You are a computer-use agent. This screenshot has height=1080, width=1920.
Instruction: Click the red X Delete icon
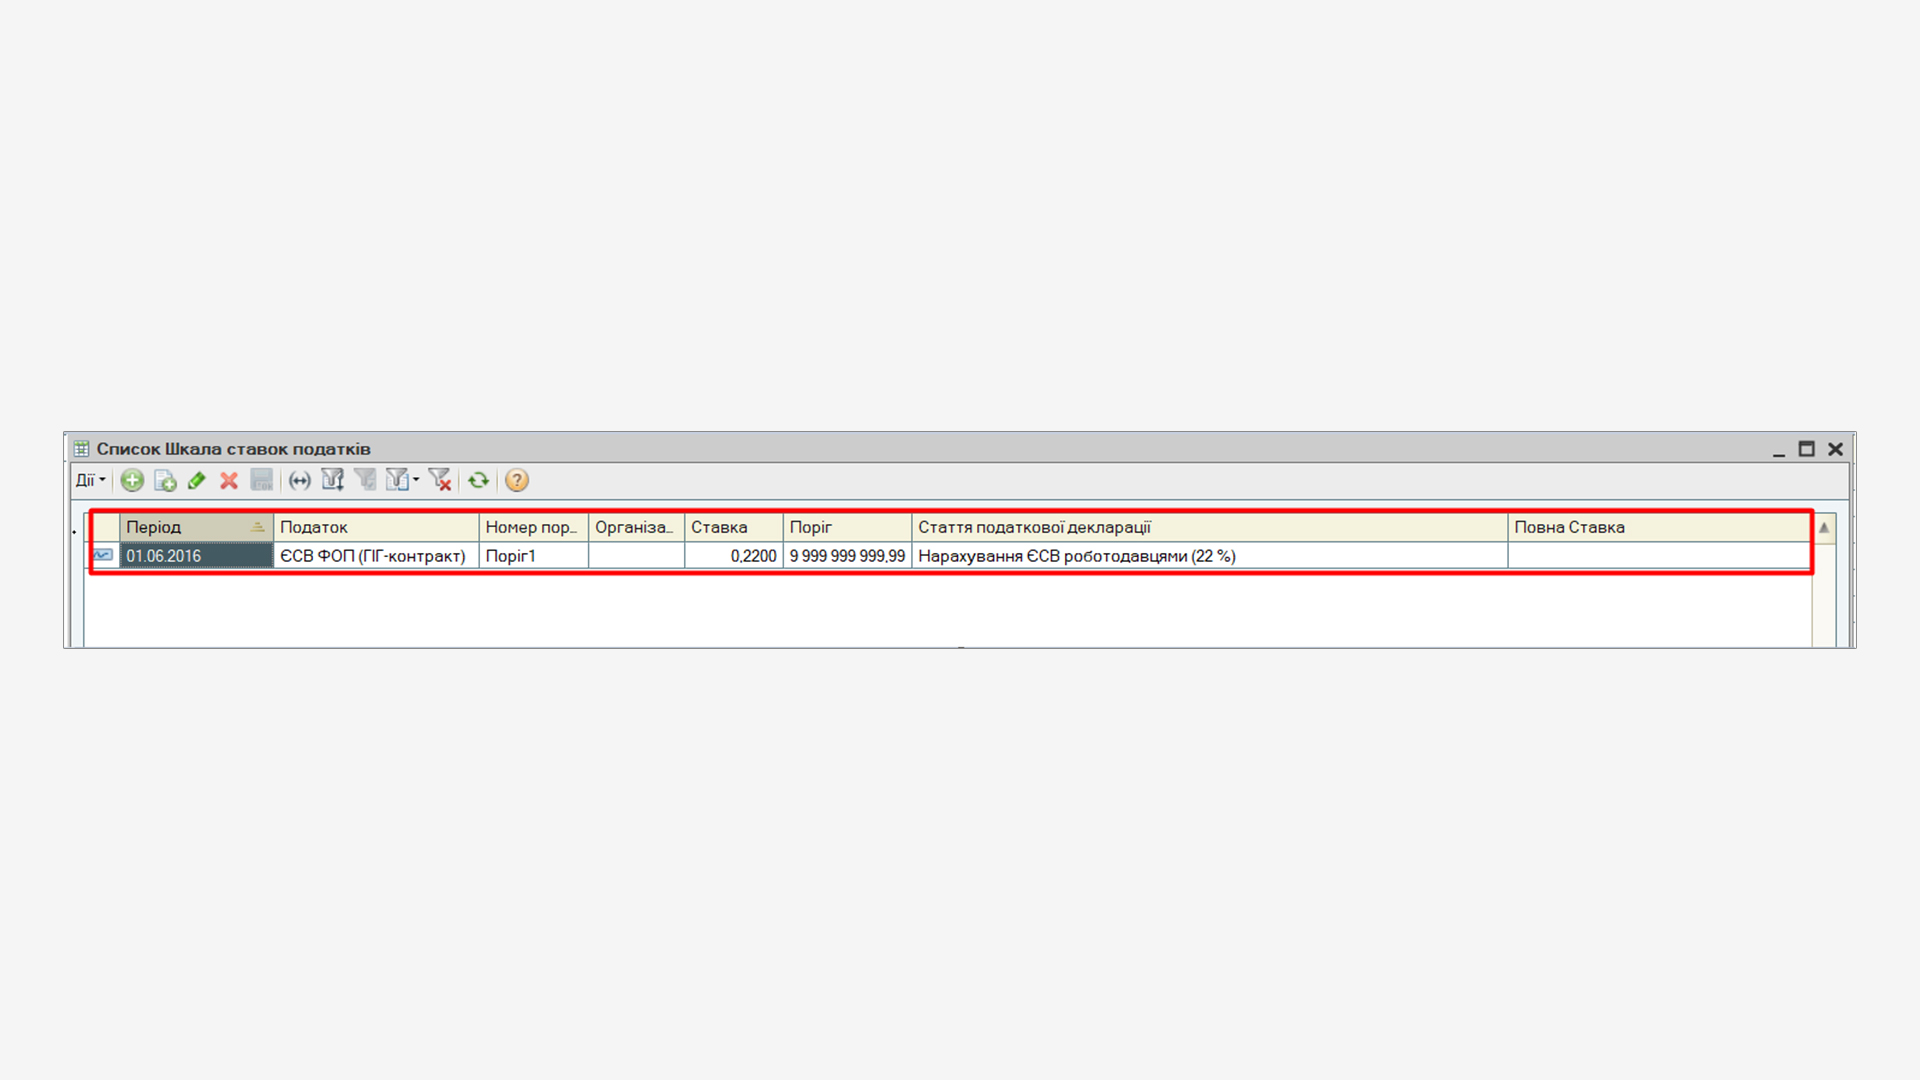(x=229, y=481)
